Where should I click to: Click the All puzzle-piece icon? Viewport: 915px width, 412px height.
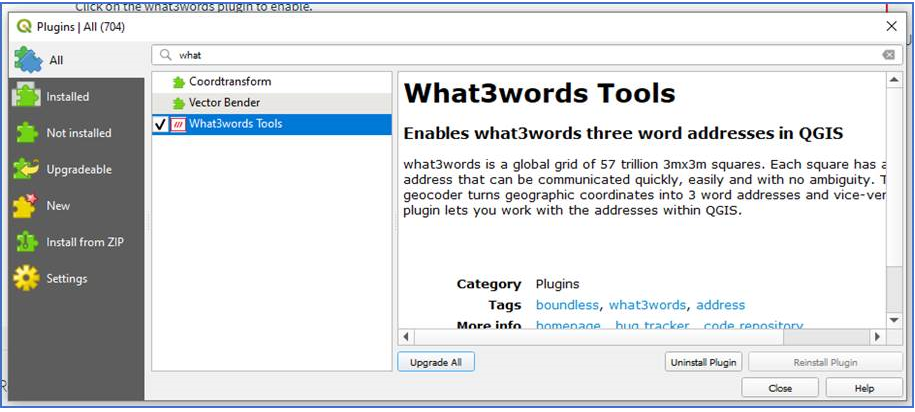pyautogui.click(x=27, y=60)
